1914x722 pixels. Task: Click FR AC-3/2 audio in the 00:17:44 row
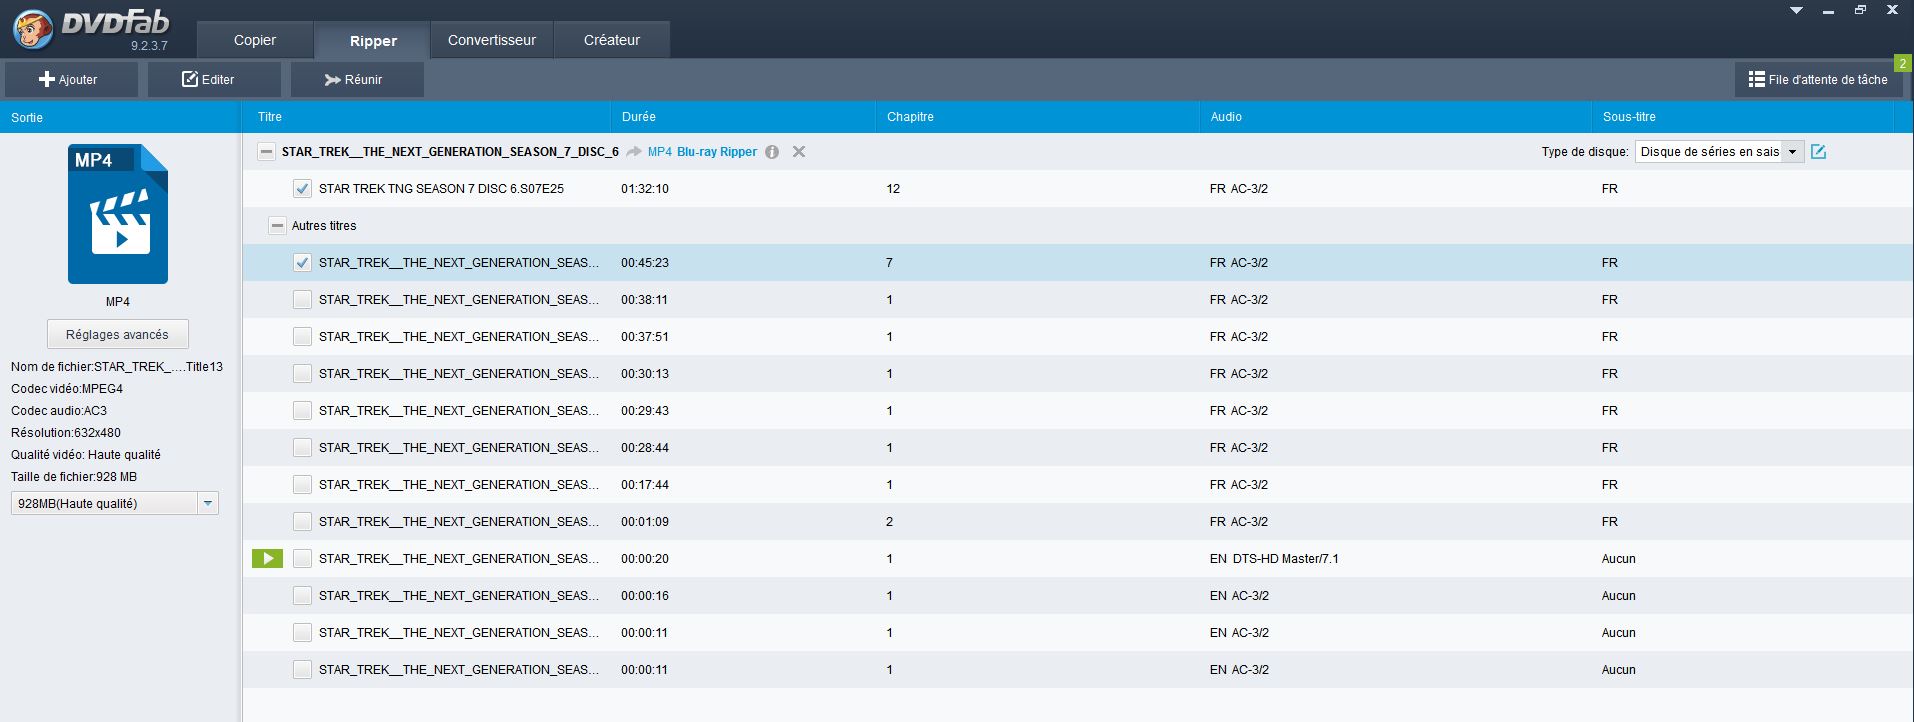(1239, 485)
